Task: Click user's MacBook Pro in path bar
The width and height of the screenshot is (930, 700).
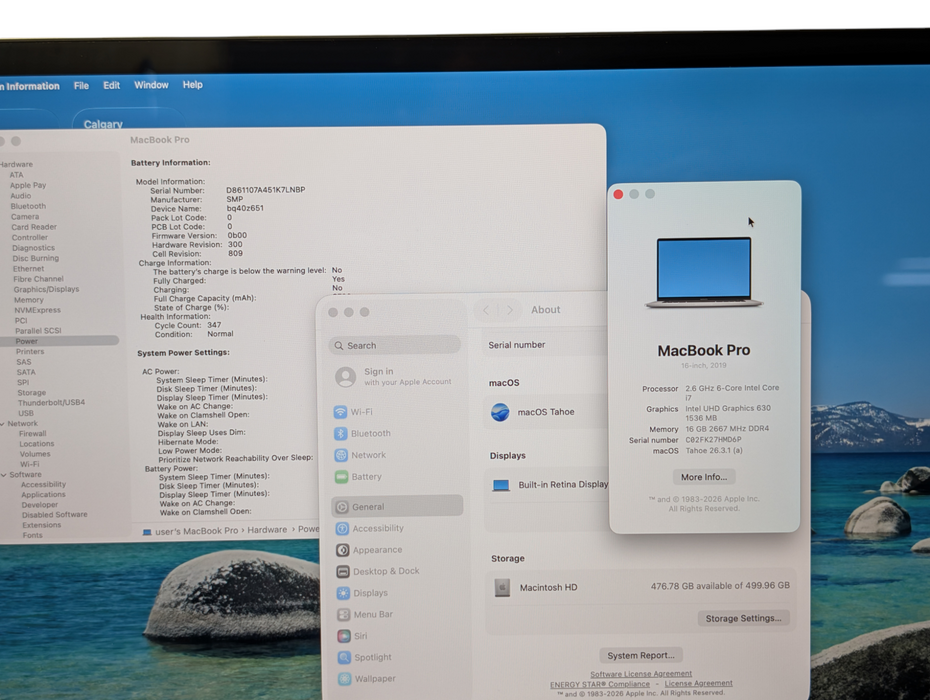Action: tap(196, 531)
